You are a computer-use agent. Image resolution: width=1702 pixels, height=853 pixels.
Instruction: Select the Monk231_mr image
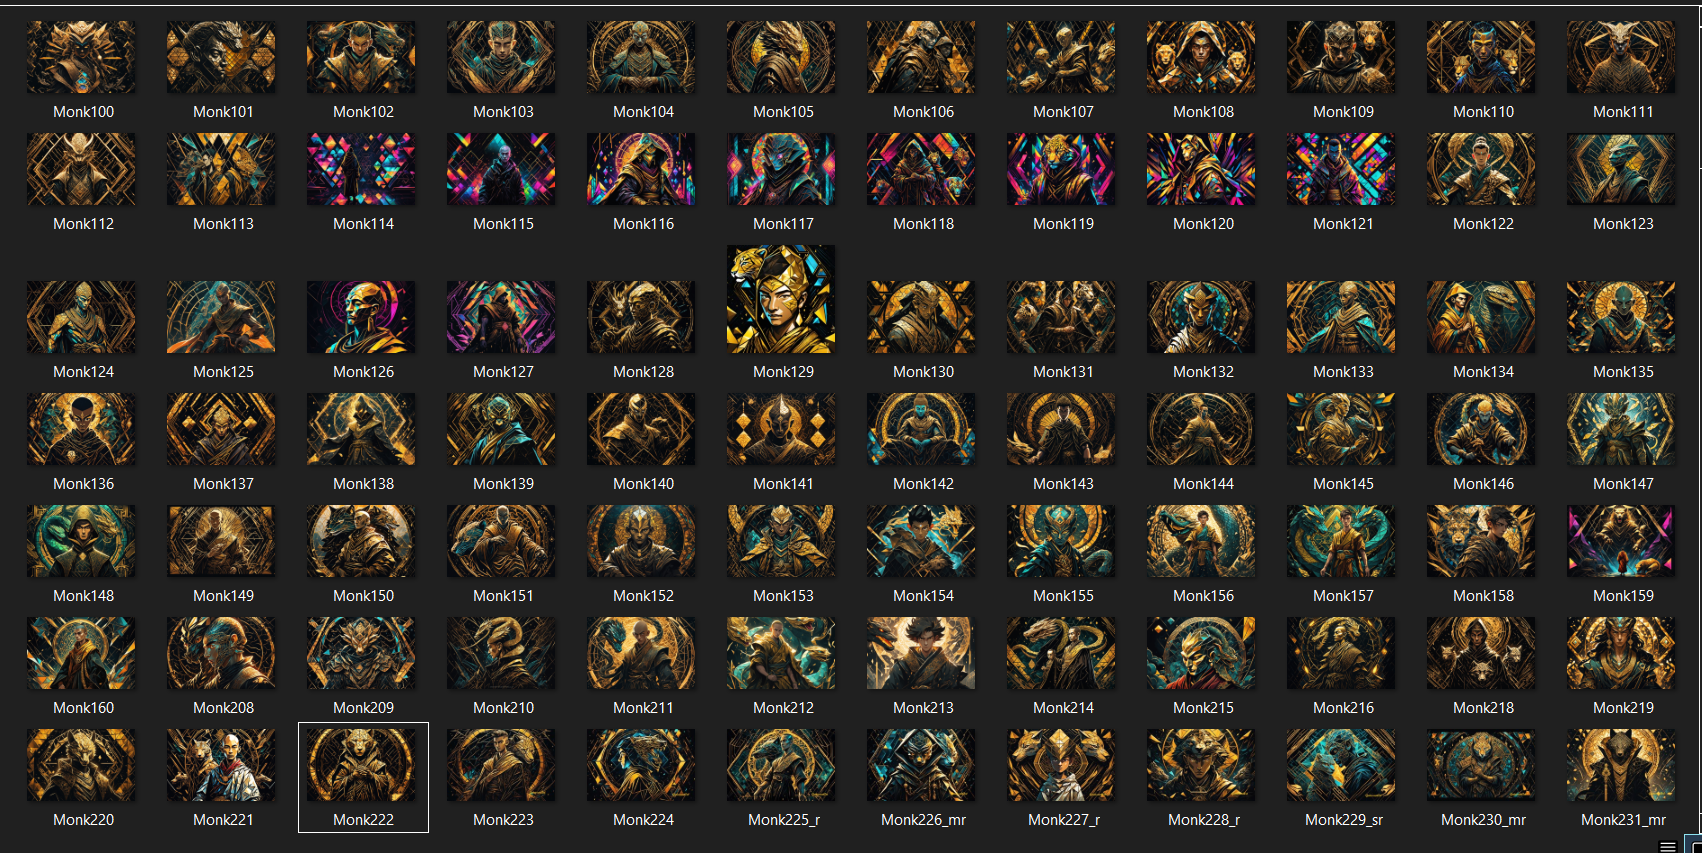click(1621, 765)
